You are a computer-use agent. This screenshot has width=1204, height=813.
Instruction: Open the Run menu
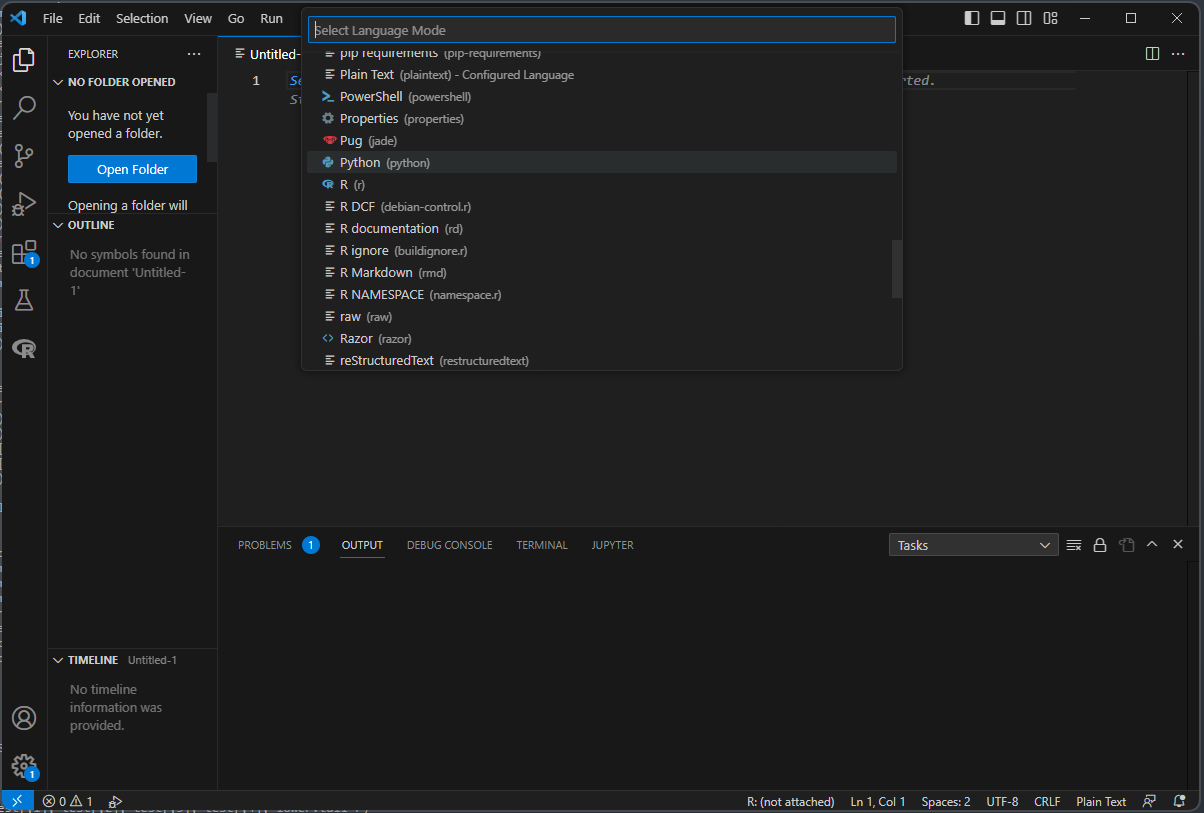point(271,18)
